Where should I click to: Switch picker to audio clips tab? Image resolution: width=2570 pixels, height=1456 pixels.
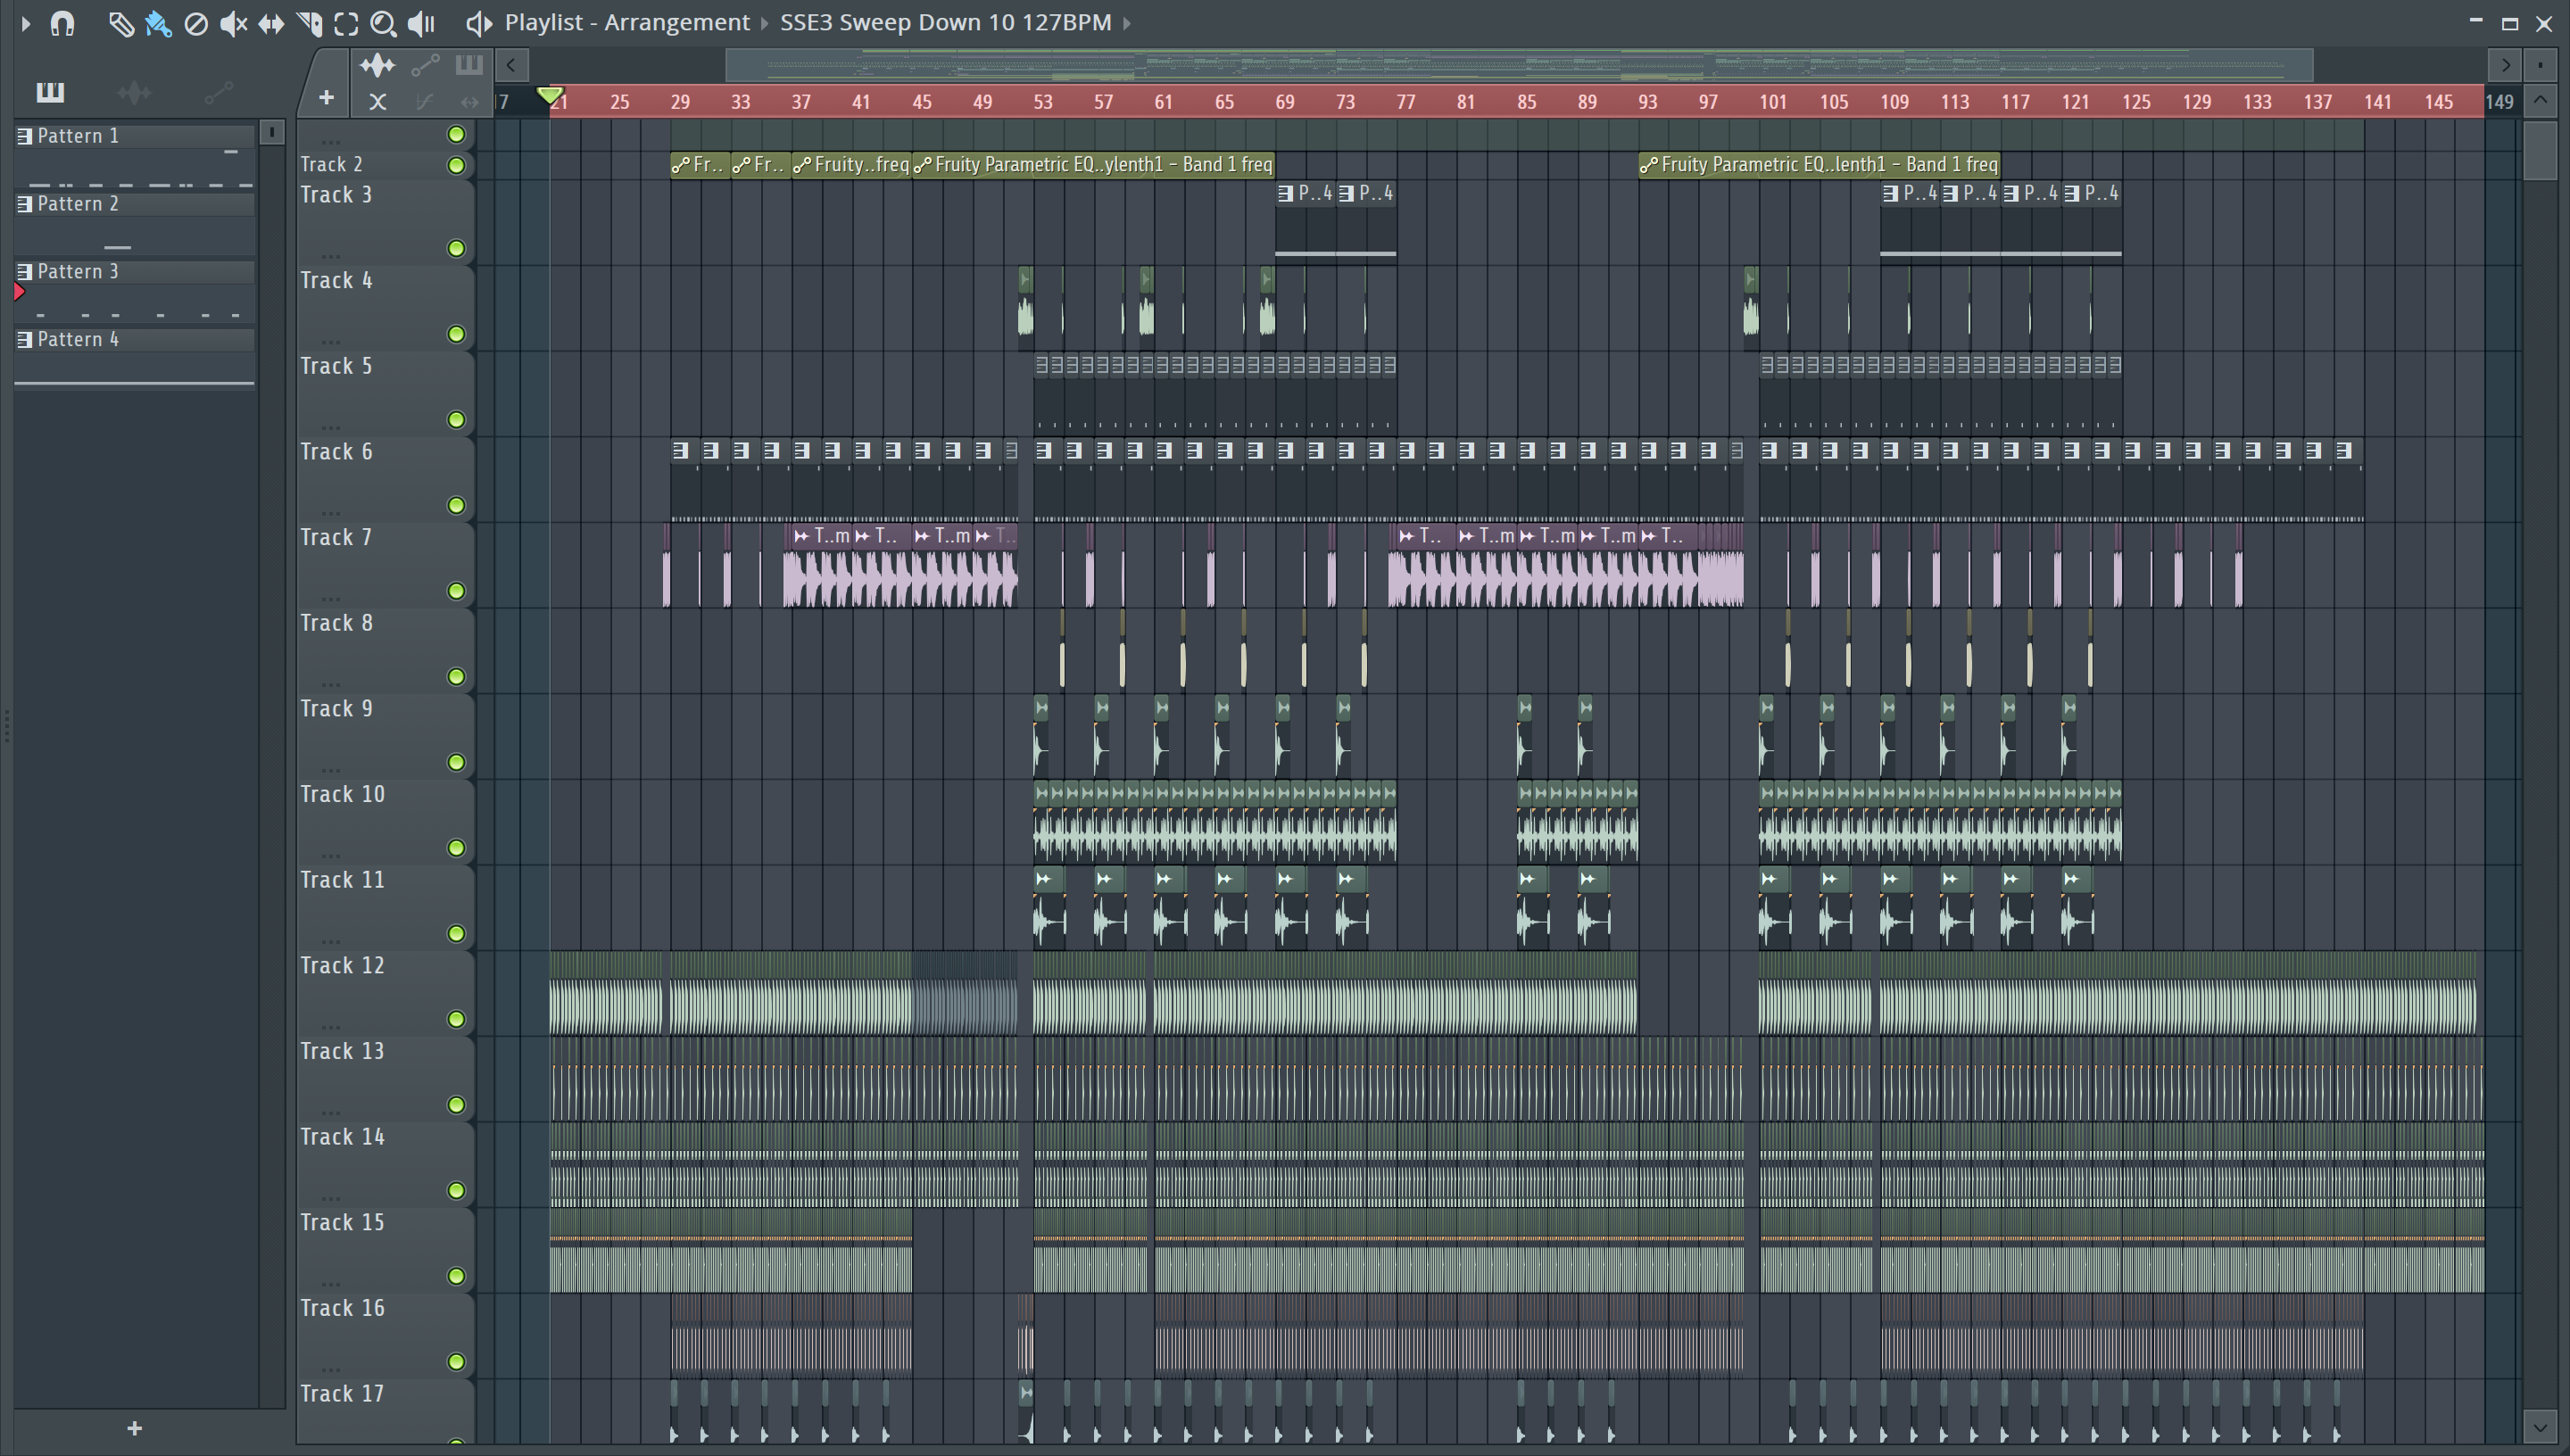coord(134,93)
